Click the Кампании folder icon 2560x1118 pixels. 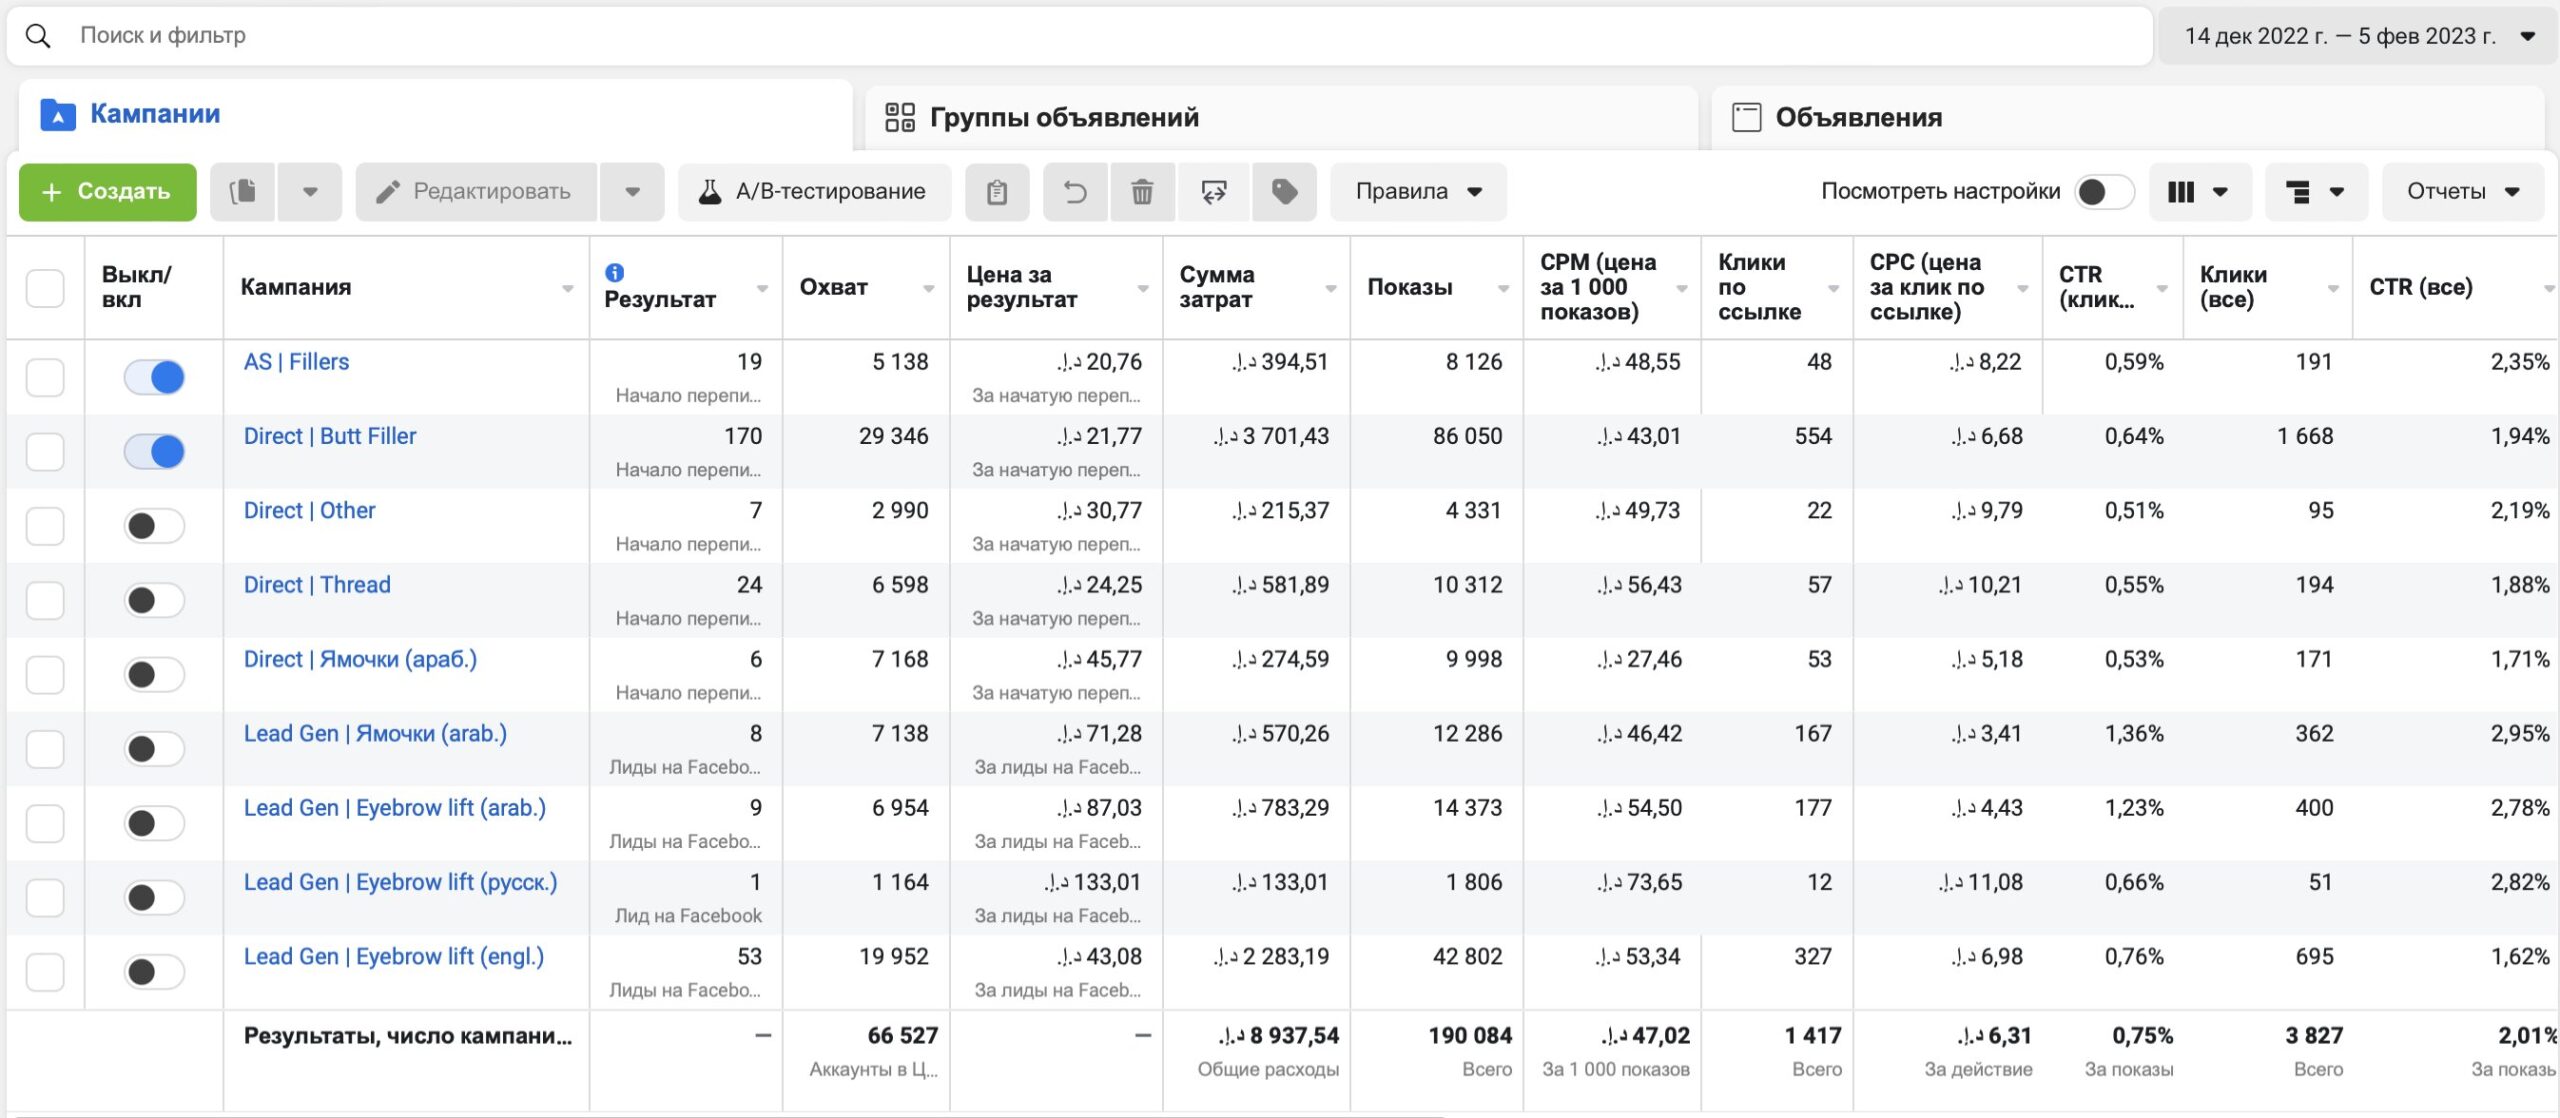[x=58, y=115]
